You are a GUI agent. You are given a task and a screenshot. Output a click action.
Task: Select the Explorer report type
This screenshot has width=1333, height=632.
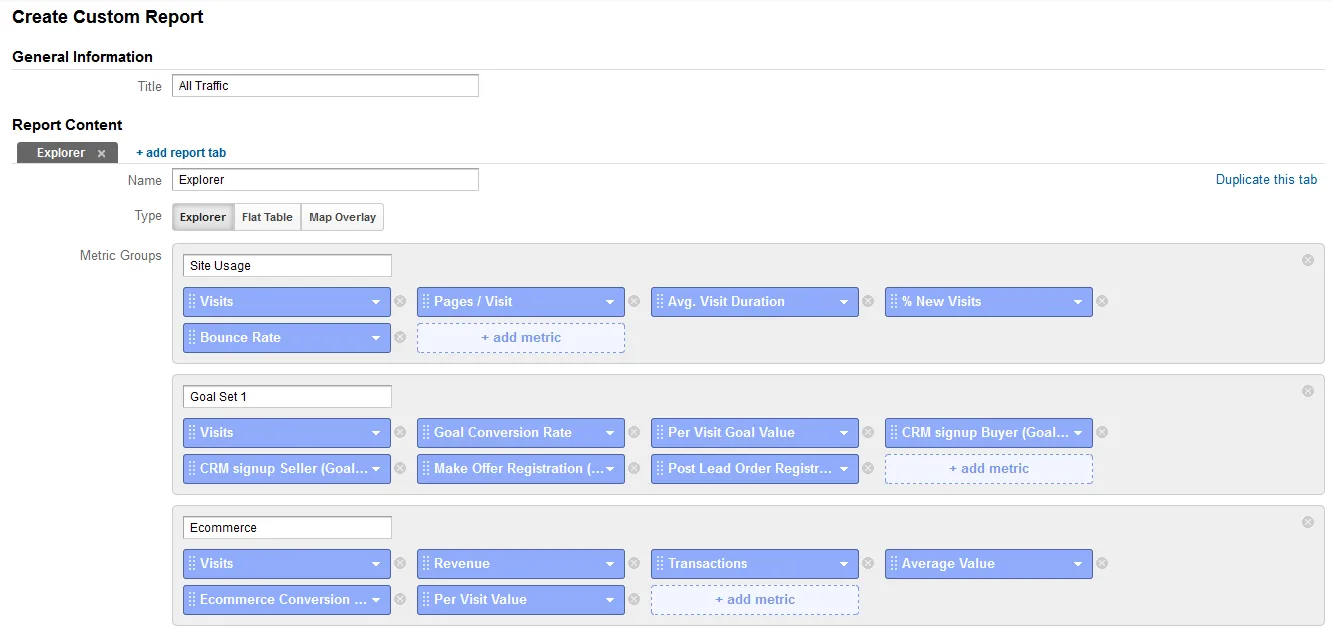(x=203, y=217)
